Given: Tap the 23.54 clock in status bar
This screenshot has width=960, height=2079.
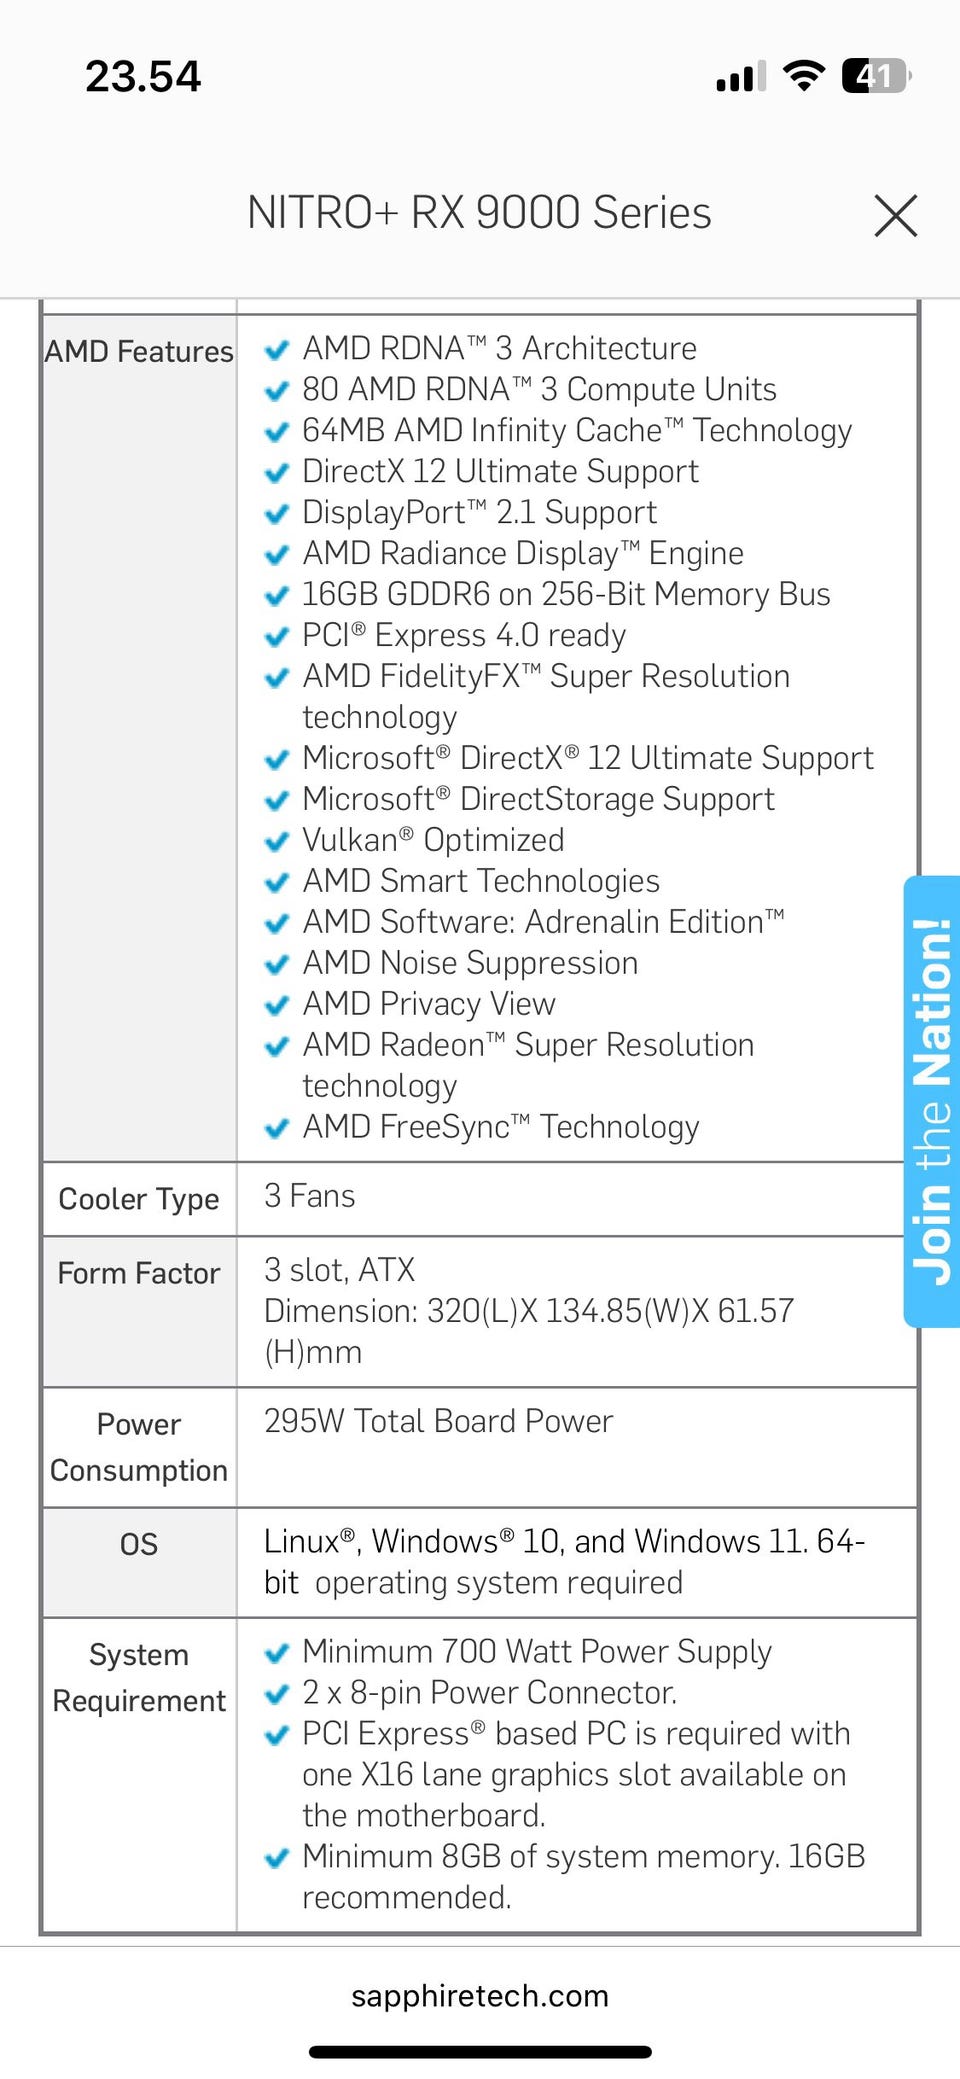Looking at the screenshot, I should (x=143, y=77).
